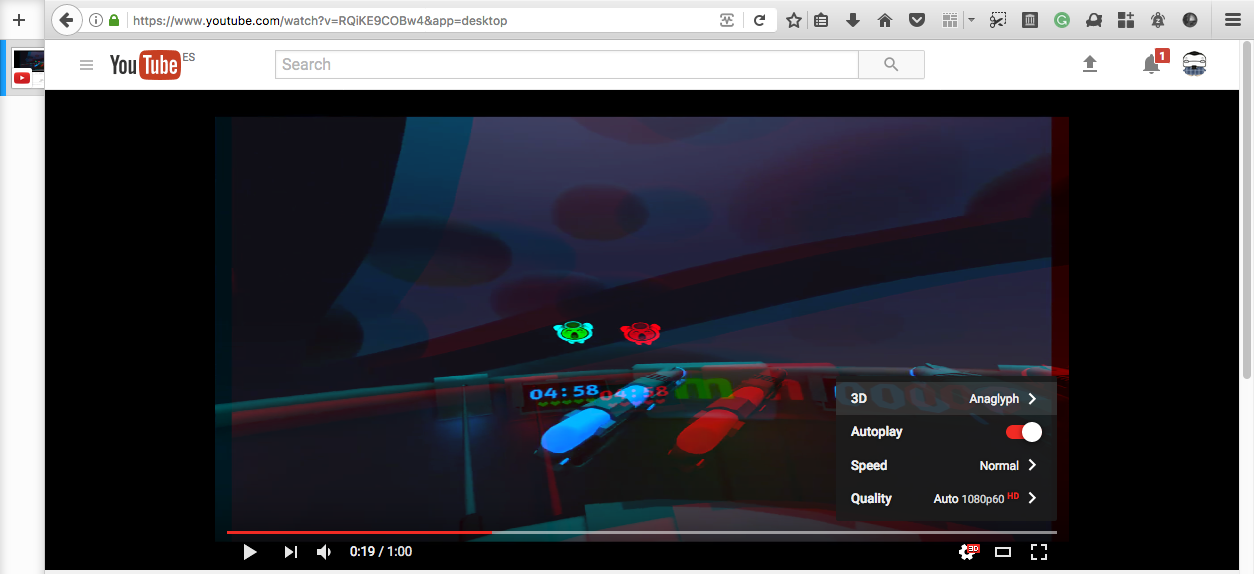Screen dimensions: 1254x574
Task: Click the YouTube upload arrow icon
Action: pyautogui.click(x=1090, y=64)
